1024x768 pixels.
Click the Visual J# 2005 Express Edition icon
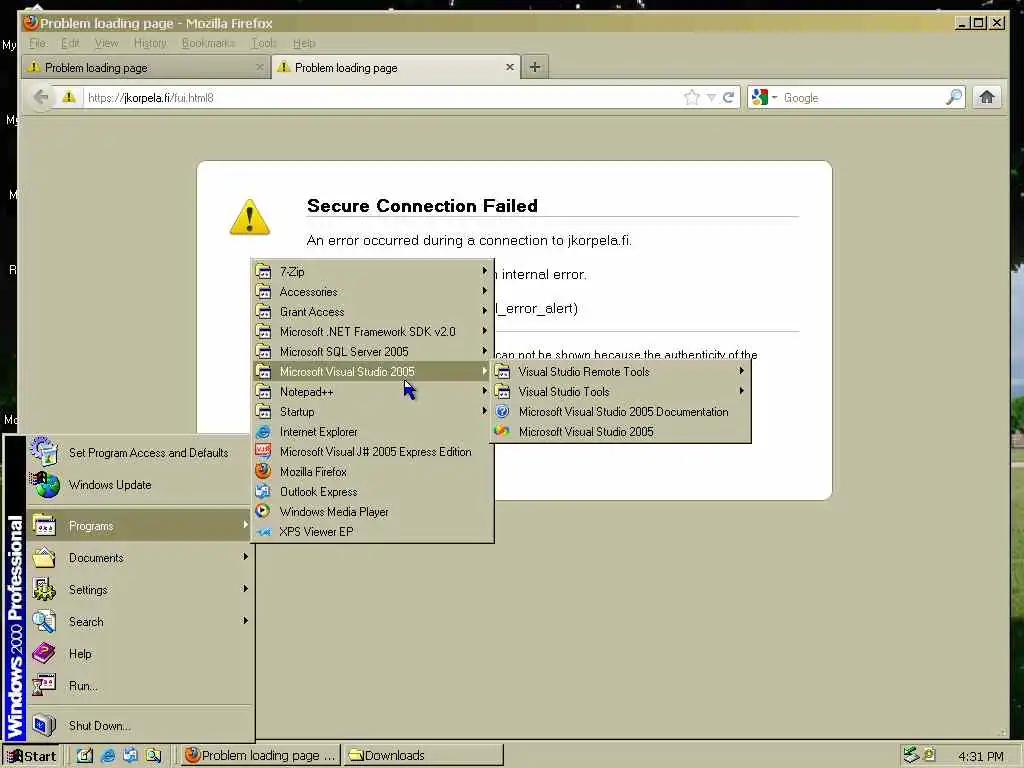(263, 451)
